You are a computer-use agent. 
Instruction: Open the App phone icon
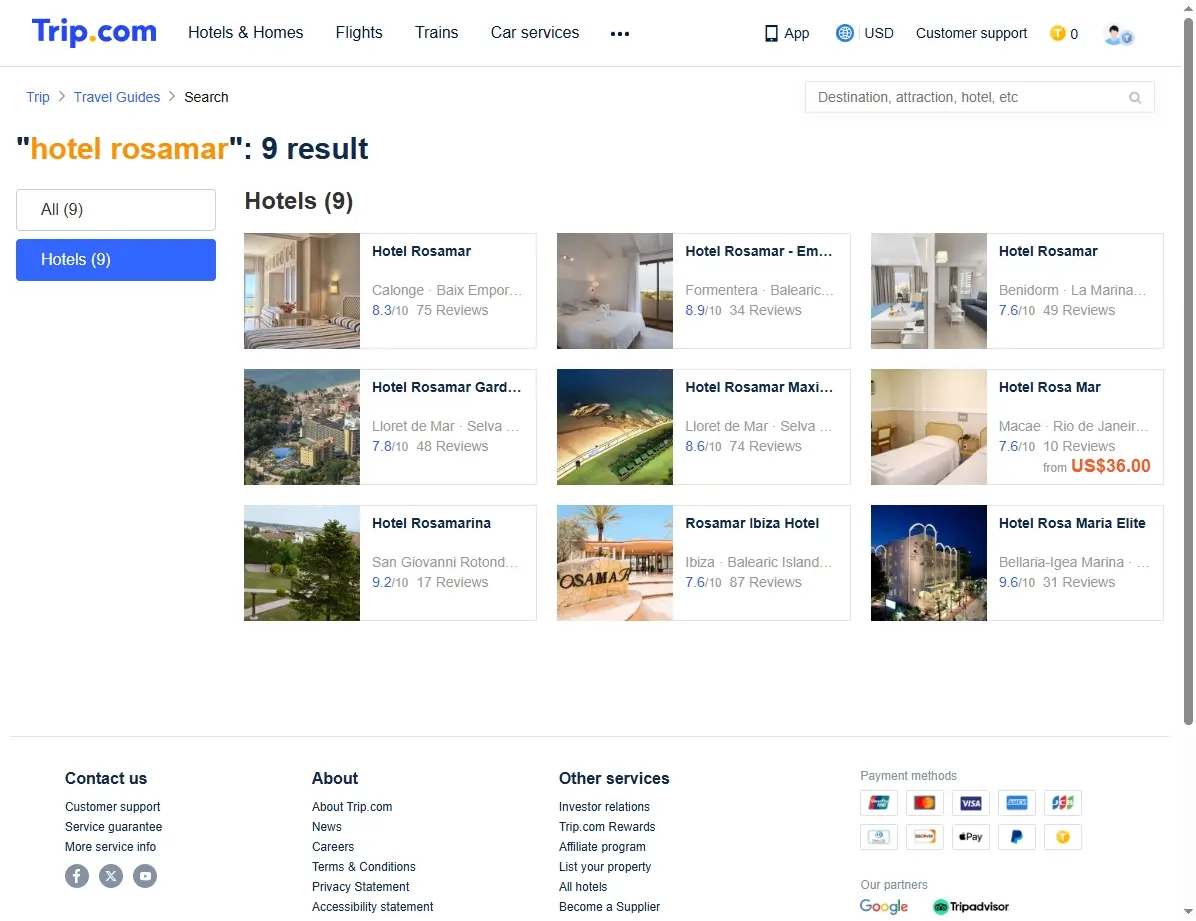[x=771, y=34]
